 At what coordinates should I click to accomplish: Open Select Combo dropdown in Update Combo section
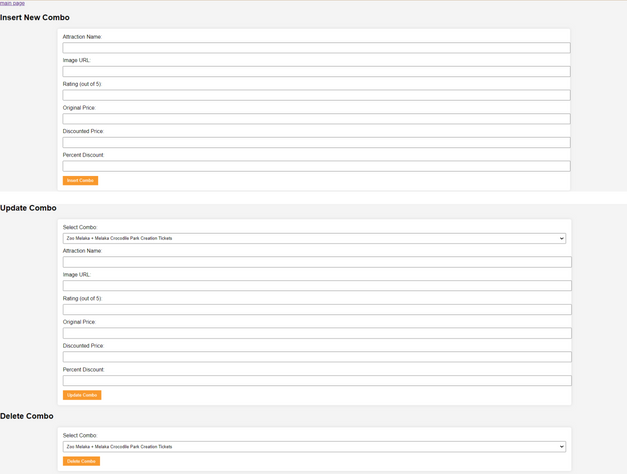(314, 238)
